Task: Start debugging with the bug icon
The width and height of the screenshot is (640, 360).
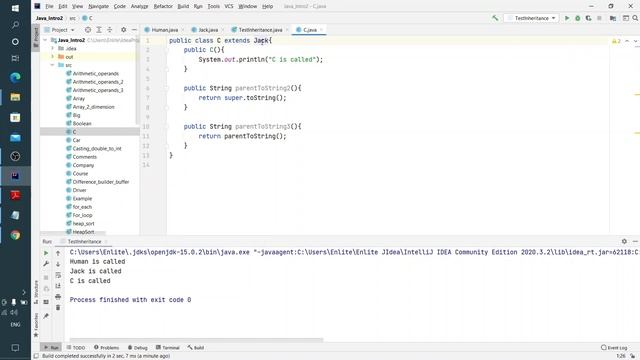Action: pos(578,18)
